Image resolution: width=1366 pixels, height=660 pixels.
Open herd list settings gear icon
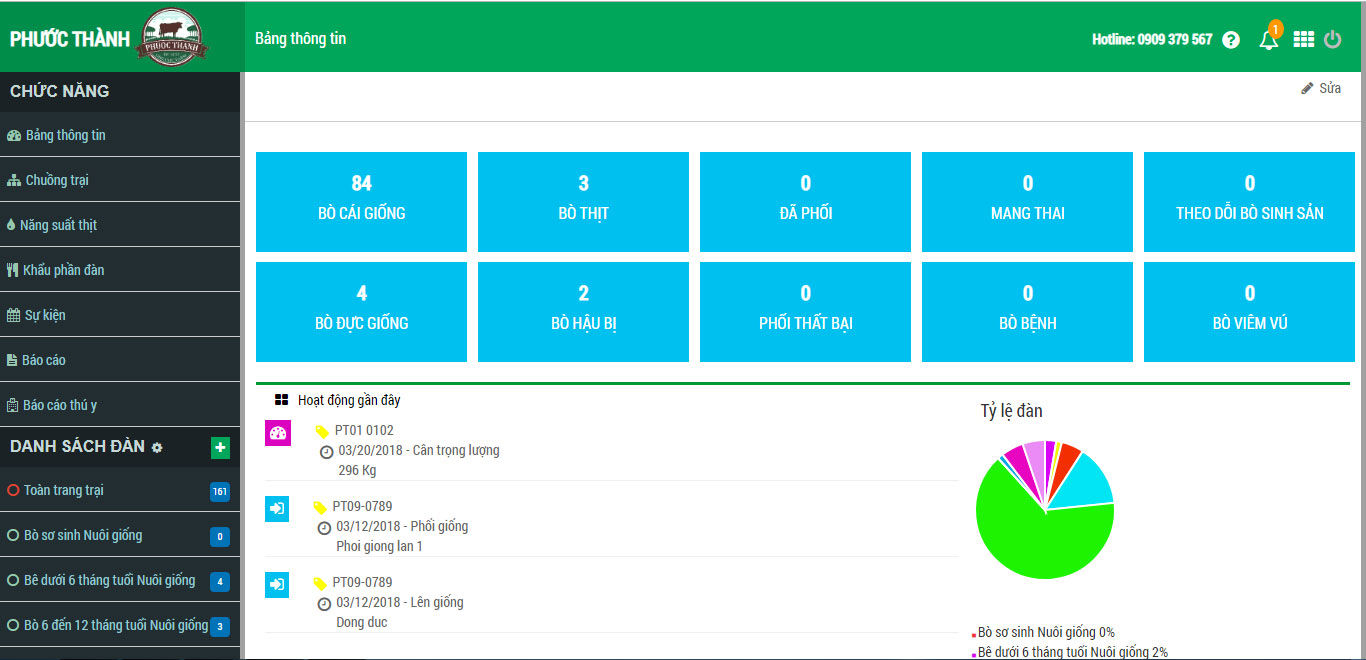coord(157,448)
